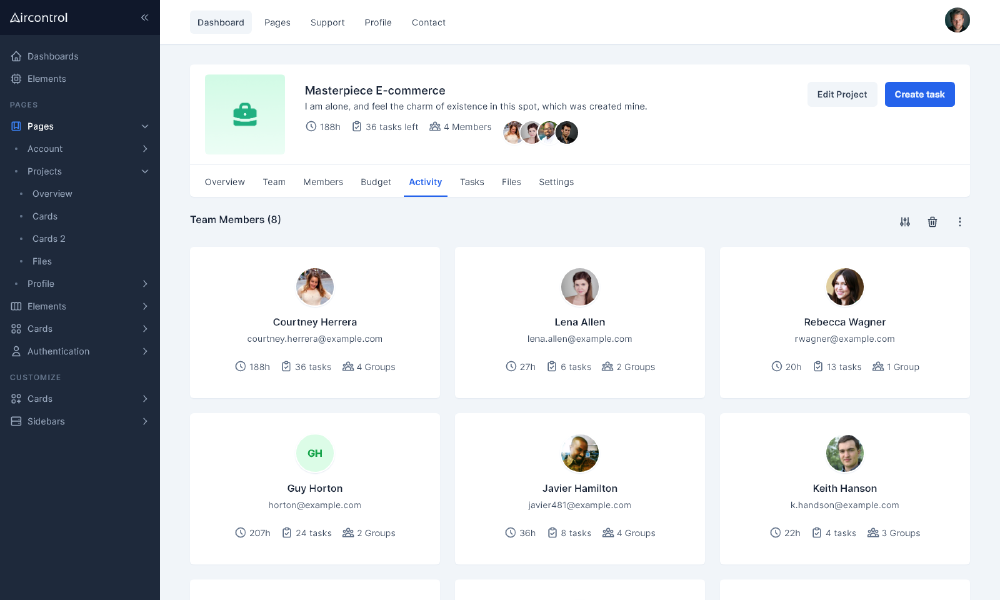This screenshot has width=1000, height=600.
Task: Open the Tasks tab of the project
Action: (x=472, y=182)
